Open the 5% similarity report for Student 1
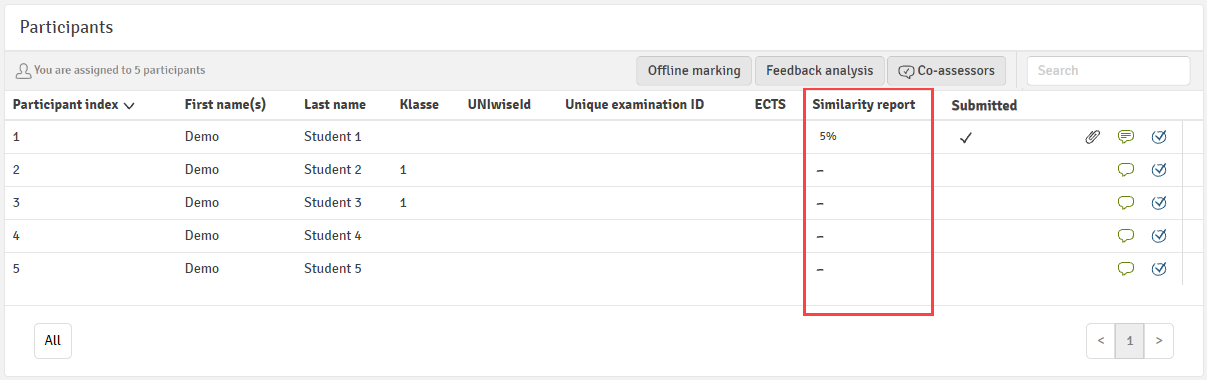Screen dimensions: 1207x380 pos(828,137)
